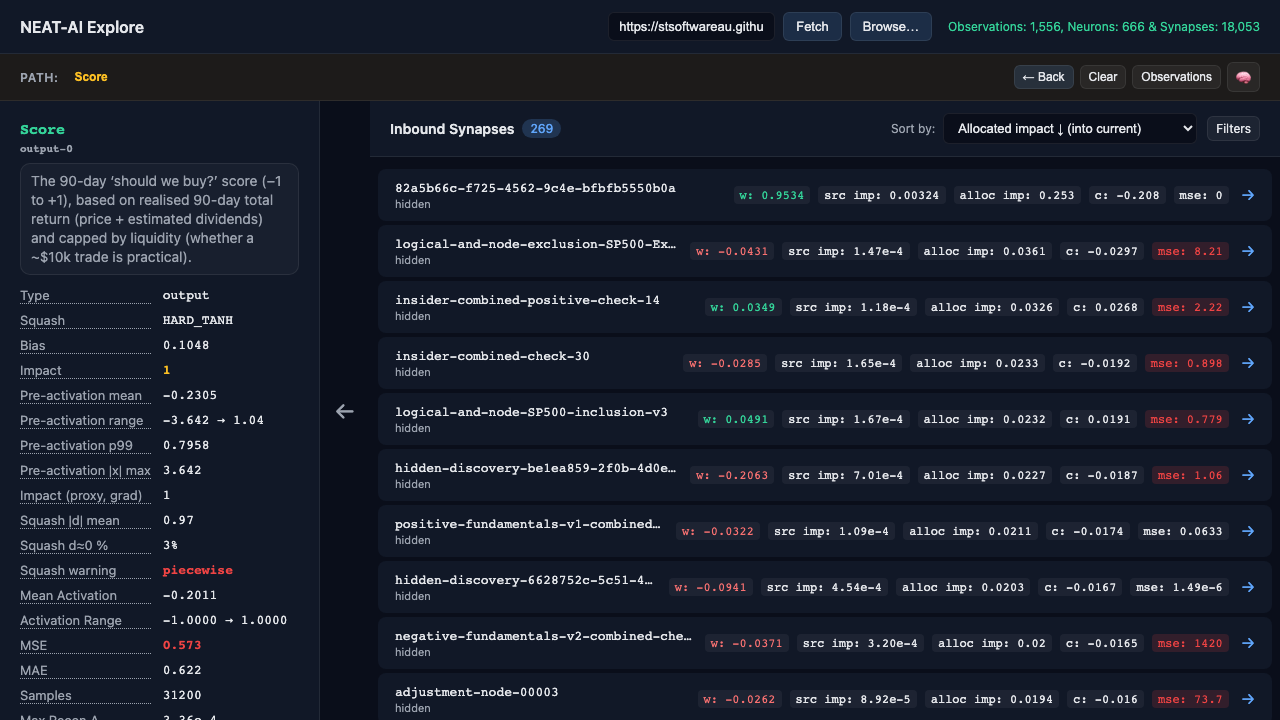Click the red piecewise squash warning

coord(198,570)
